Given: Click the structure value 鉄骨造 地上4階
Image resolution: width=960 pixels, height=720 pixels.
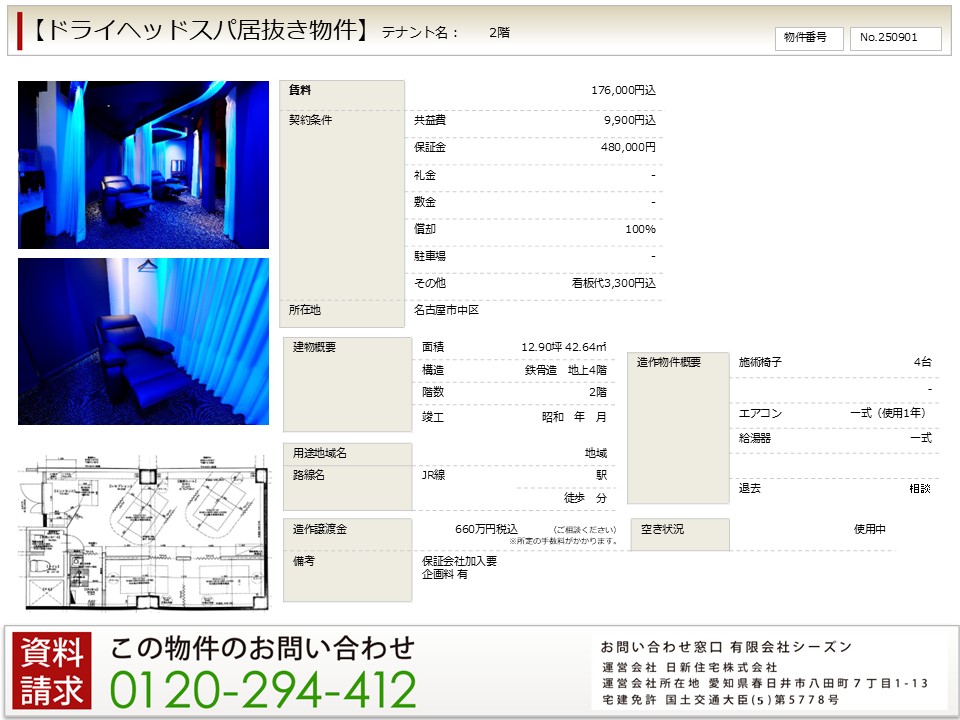Looking at the screenshot, I should 566,370.
